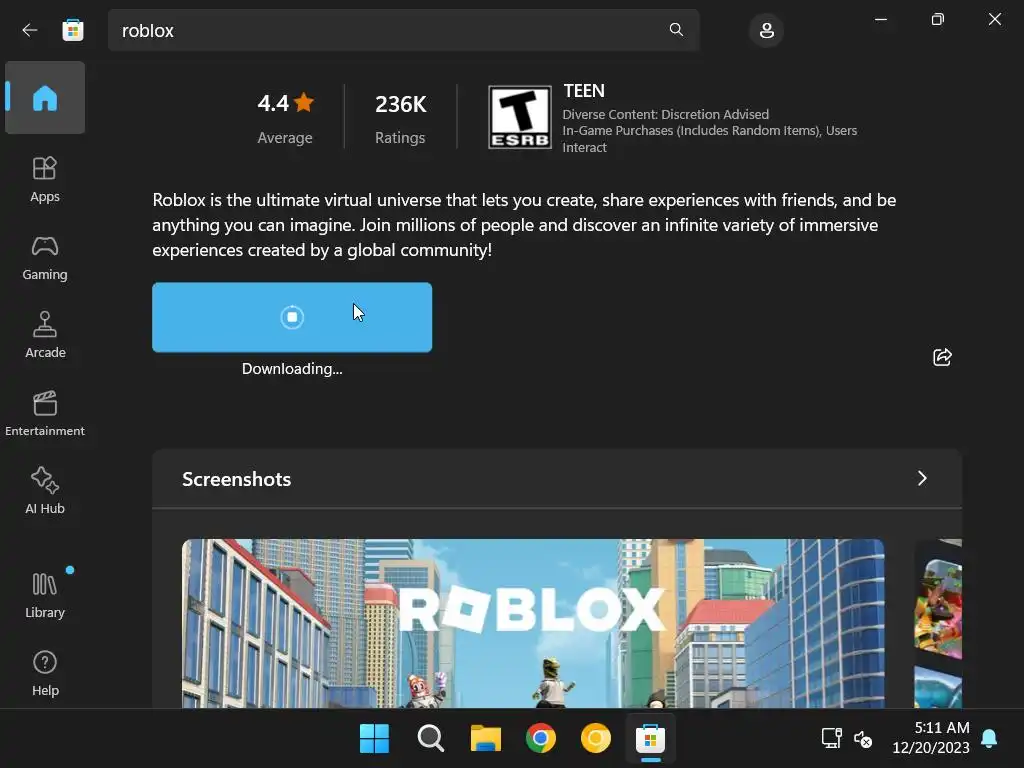Stop the Roblox download
This screenshot has width=1024, height=768.
[292, 317]
